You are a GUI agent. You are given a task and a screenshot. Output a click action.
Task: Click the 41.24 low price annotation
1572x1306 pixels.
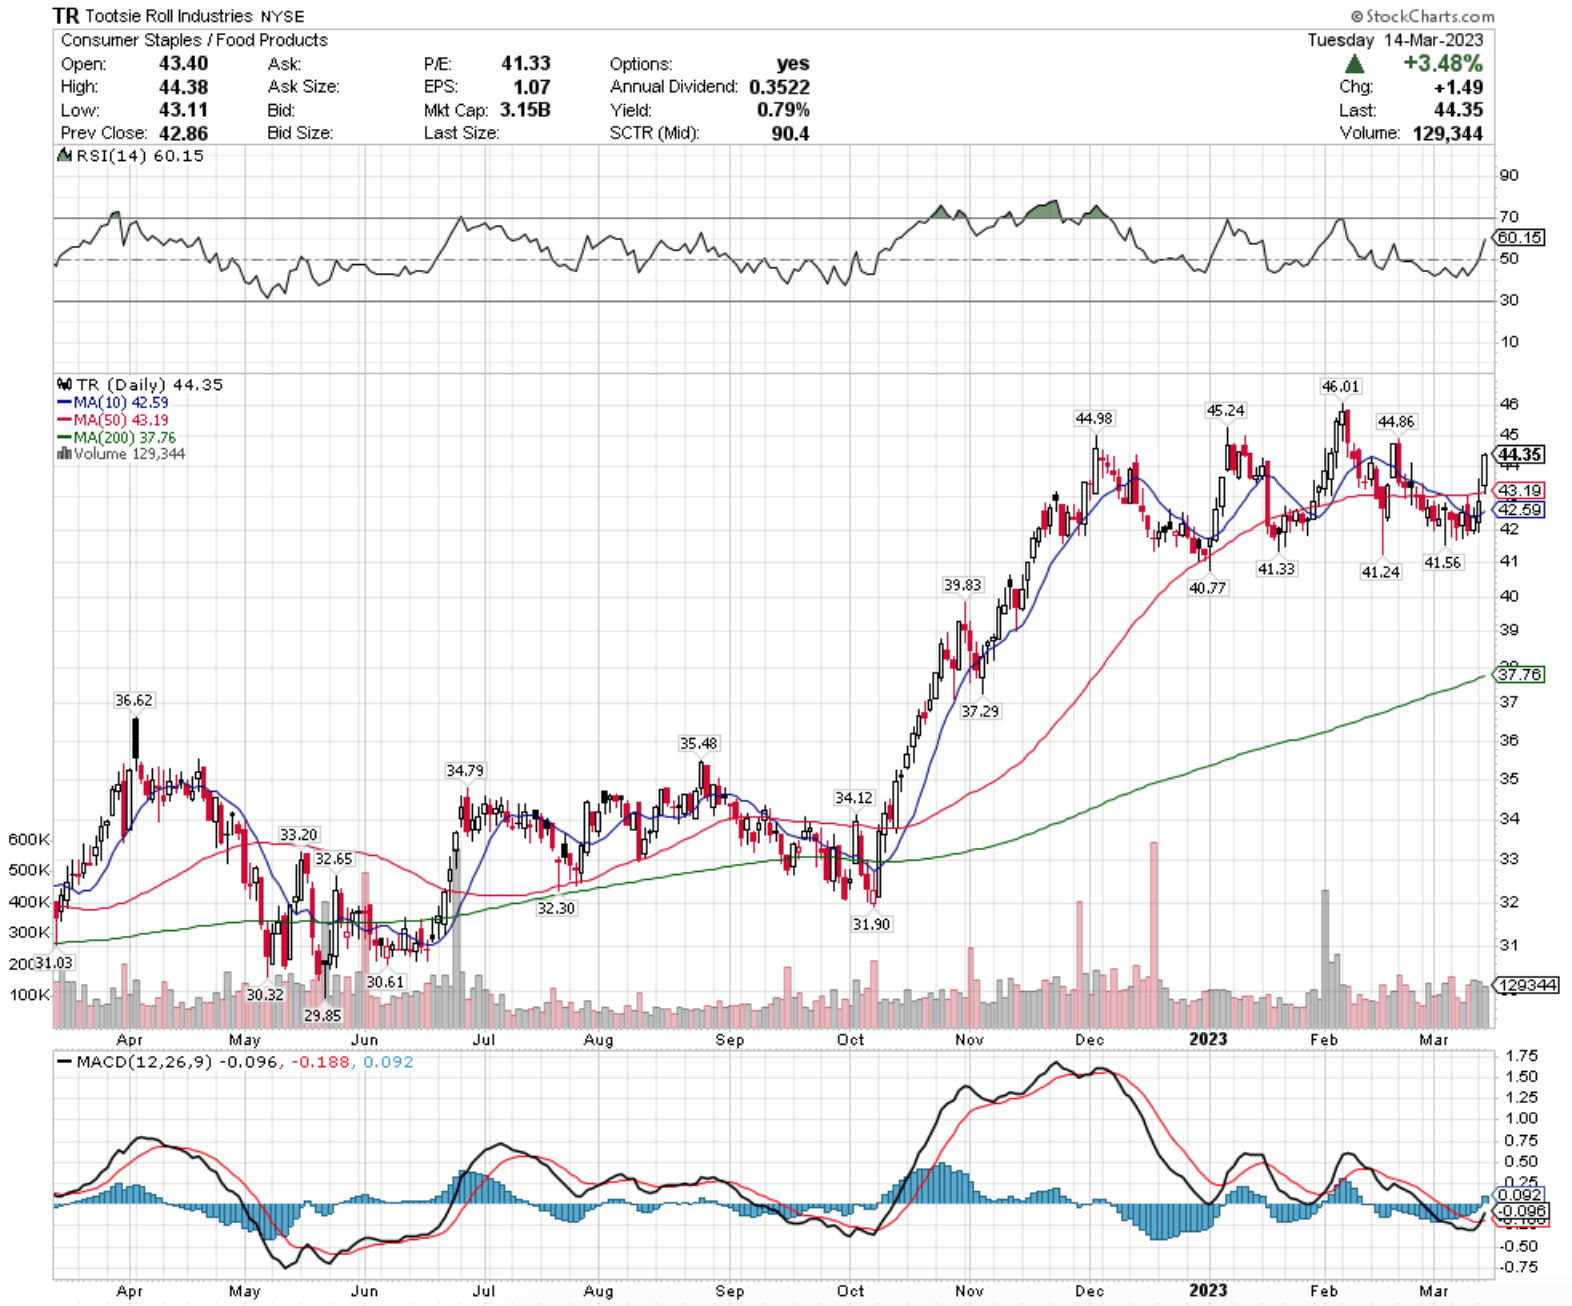(1380, 572)
